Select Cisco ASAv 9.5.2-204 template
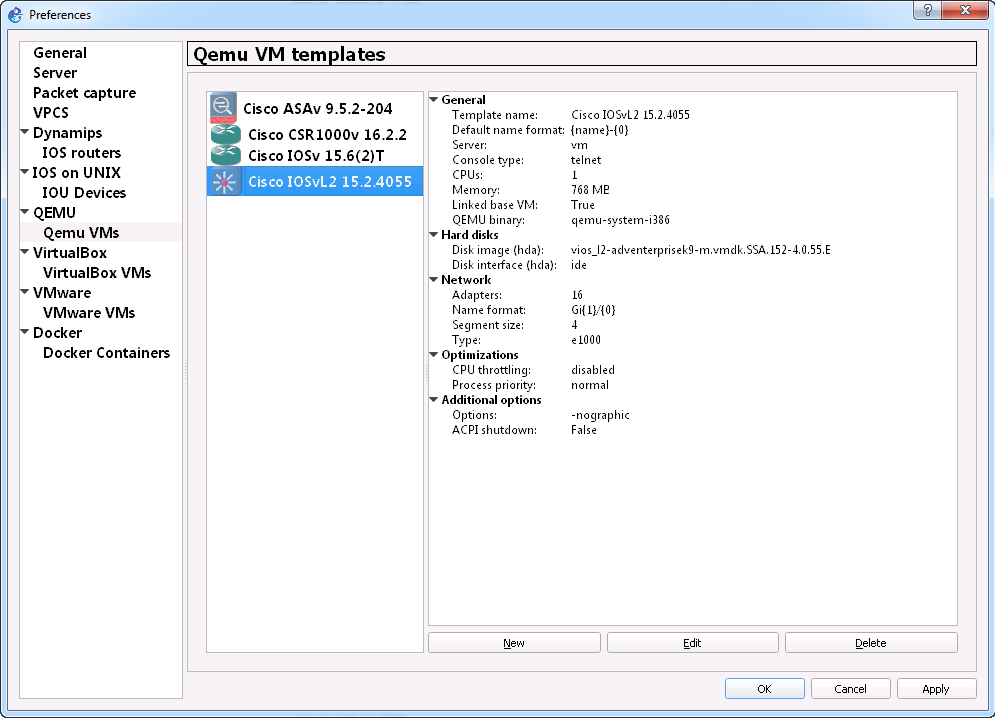 [x=317, y=109]
